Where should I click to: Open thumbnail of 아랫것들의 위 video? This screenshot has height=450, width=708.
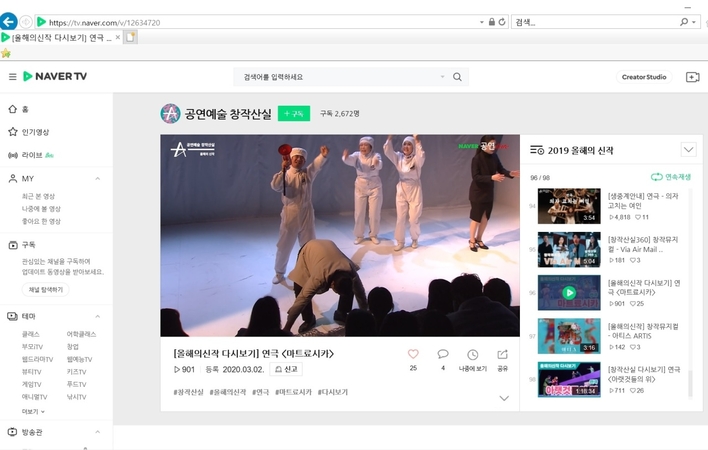point(569,379)
